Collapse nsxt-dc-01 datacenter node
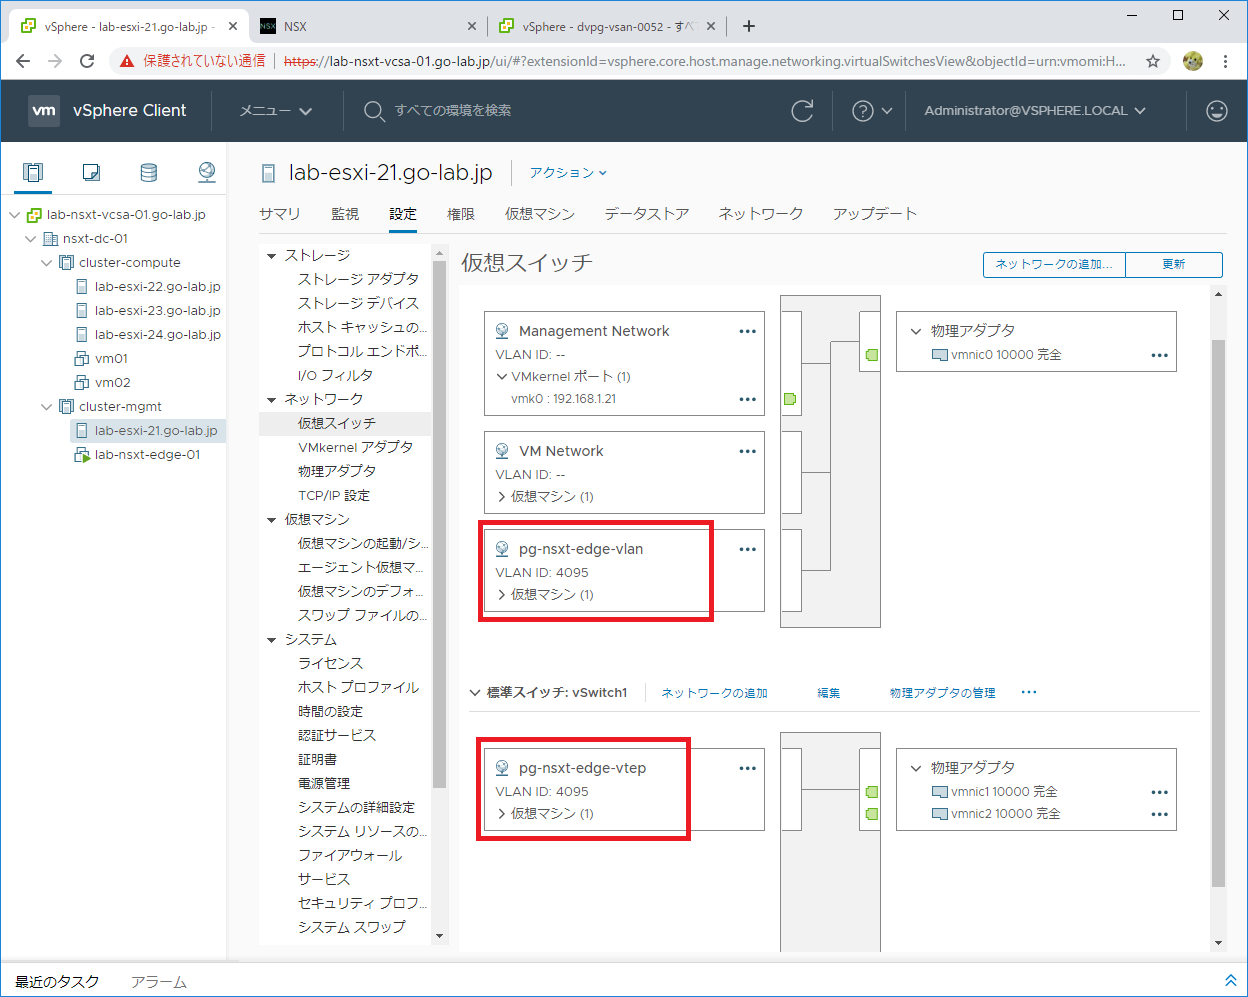Image resolution: width=1248 pixels, height=997 pixels. point(30,239)
